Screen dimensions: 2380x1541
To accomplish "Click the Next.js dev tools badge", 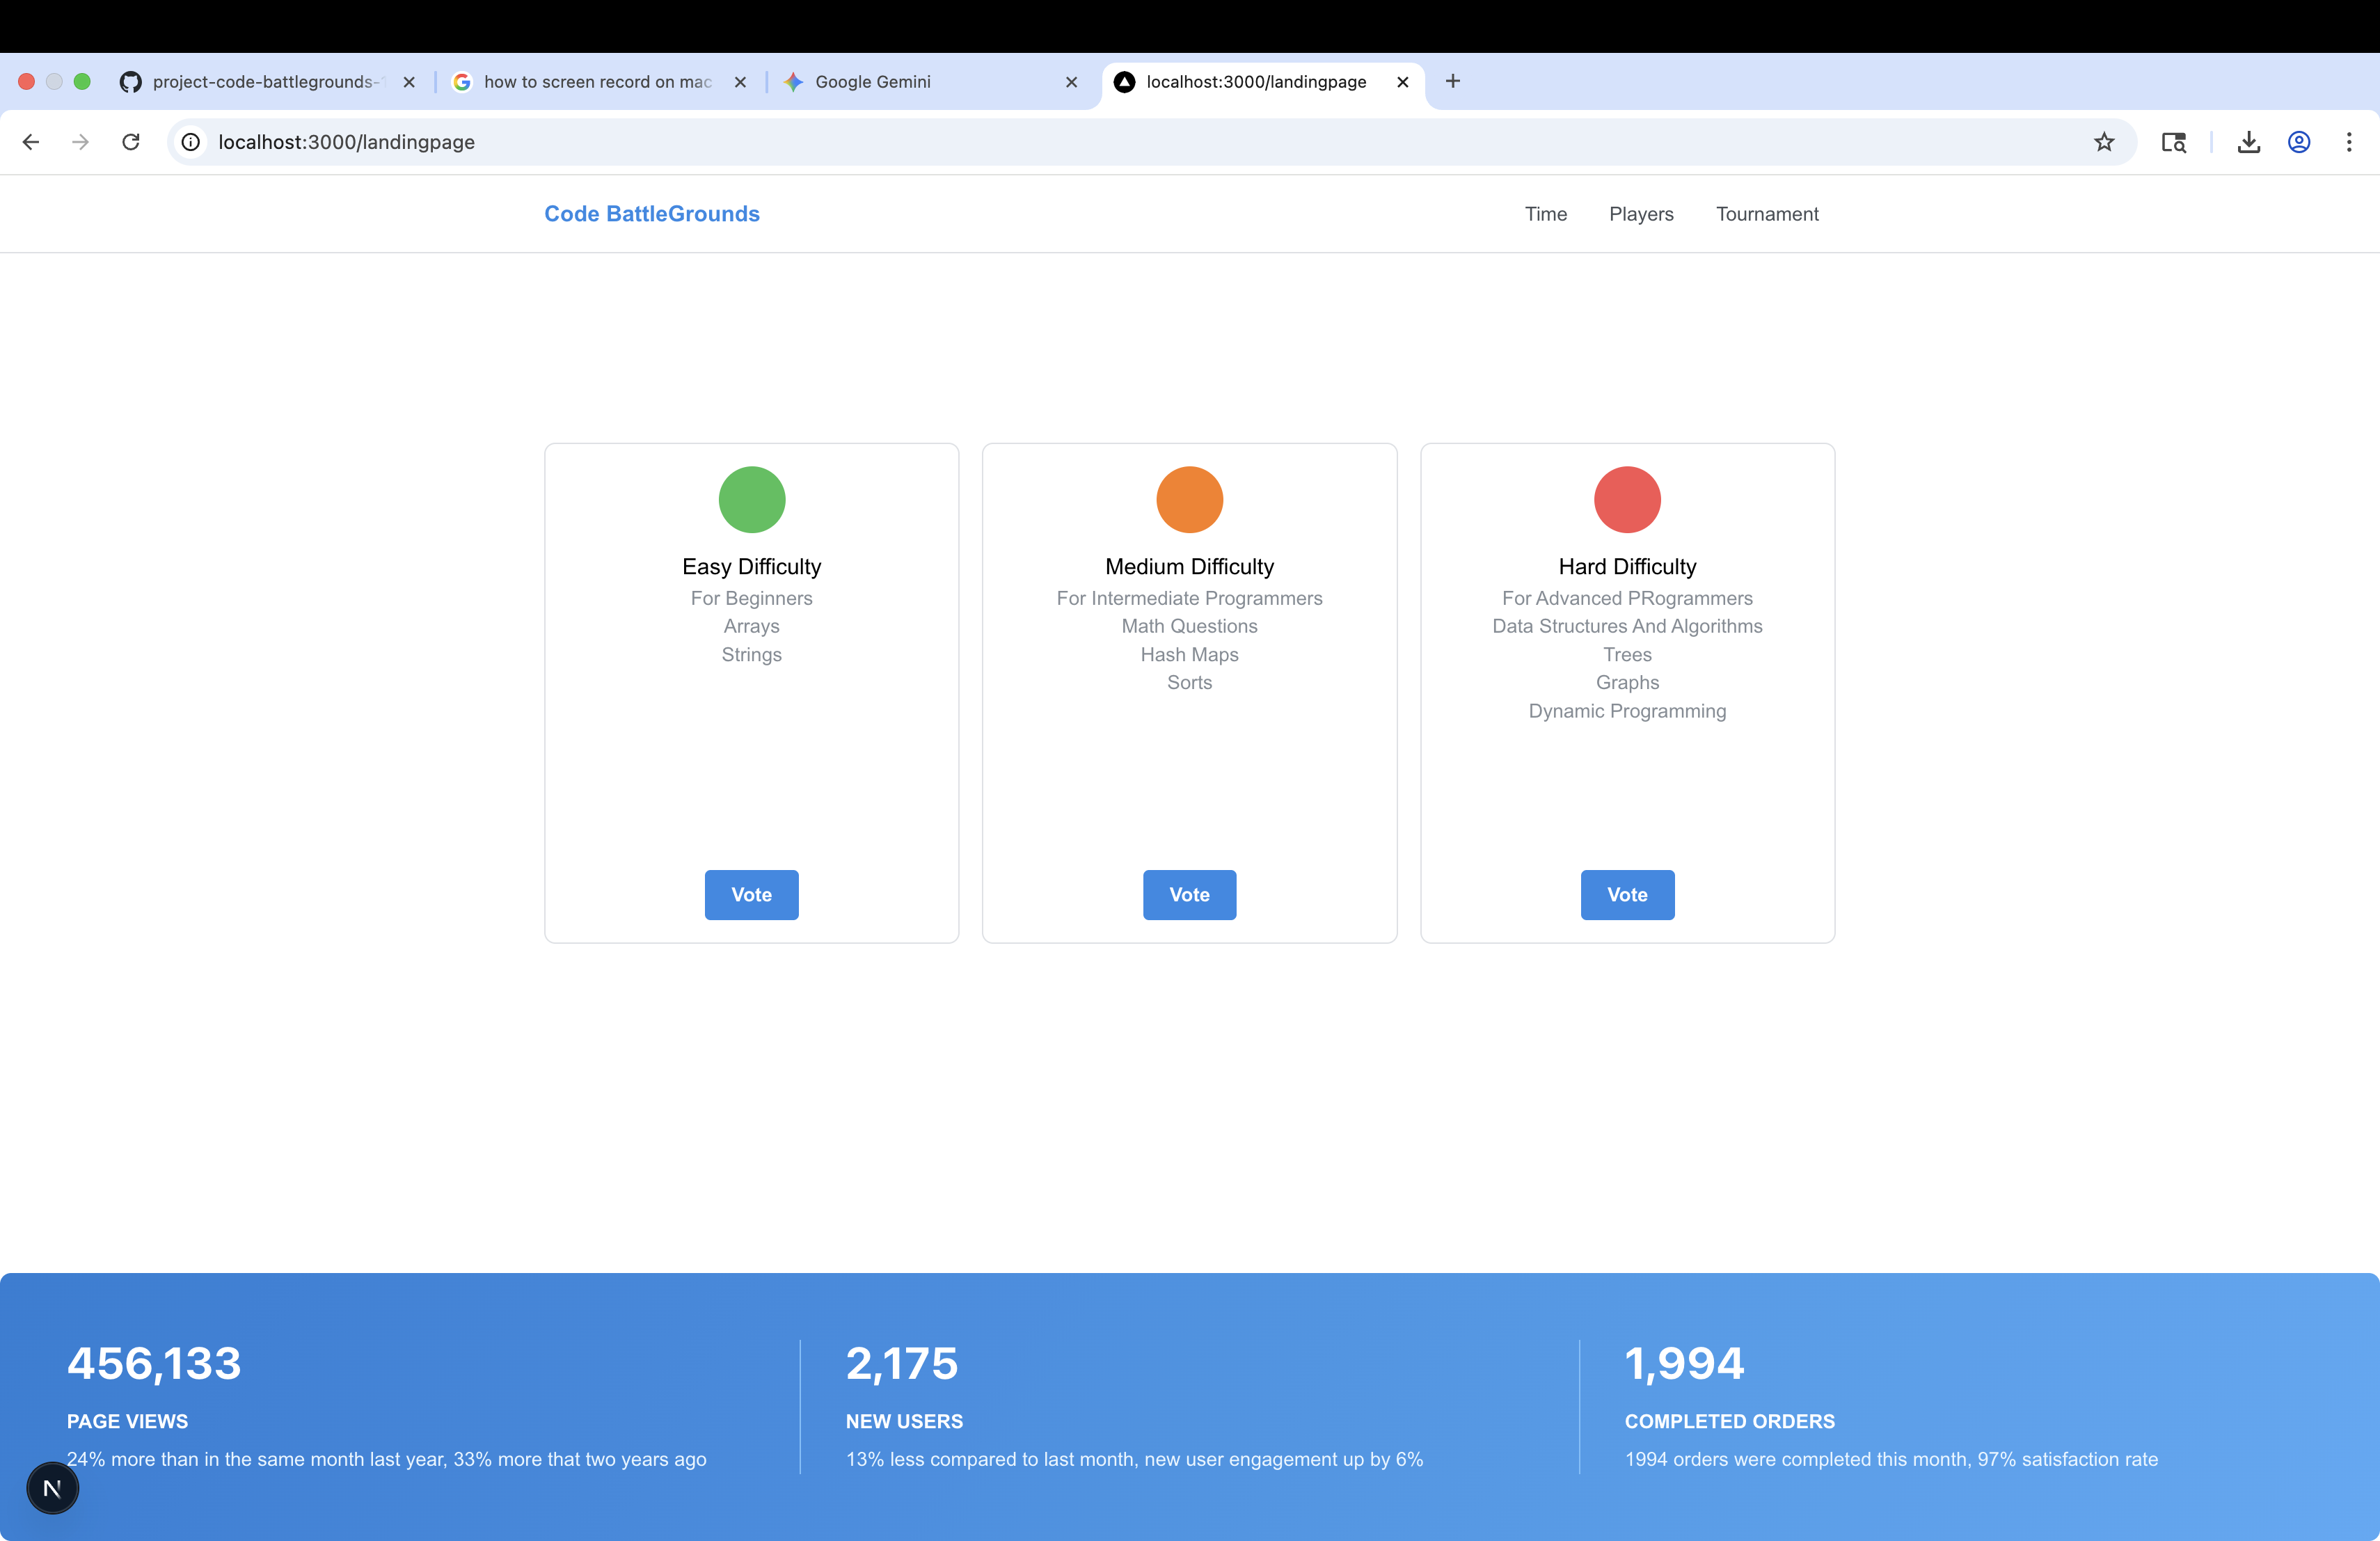I will 52,1488.
